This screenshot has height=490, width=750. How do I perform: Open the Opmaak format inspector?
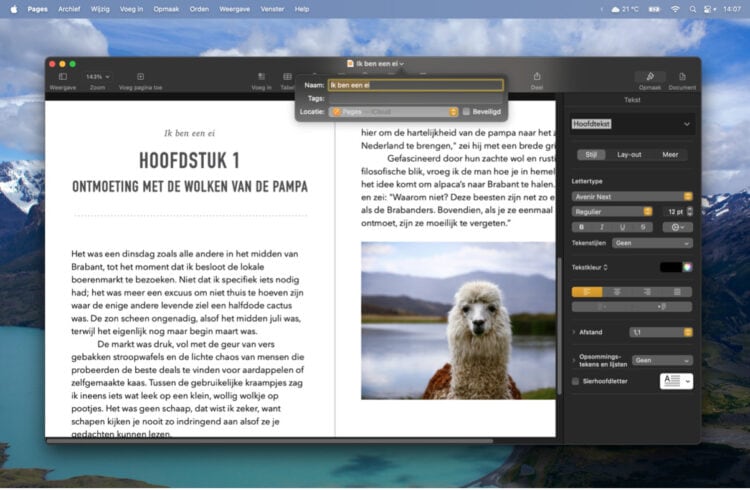click(650, 77)
